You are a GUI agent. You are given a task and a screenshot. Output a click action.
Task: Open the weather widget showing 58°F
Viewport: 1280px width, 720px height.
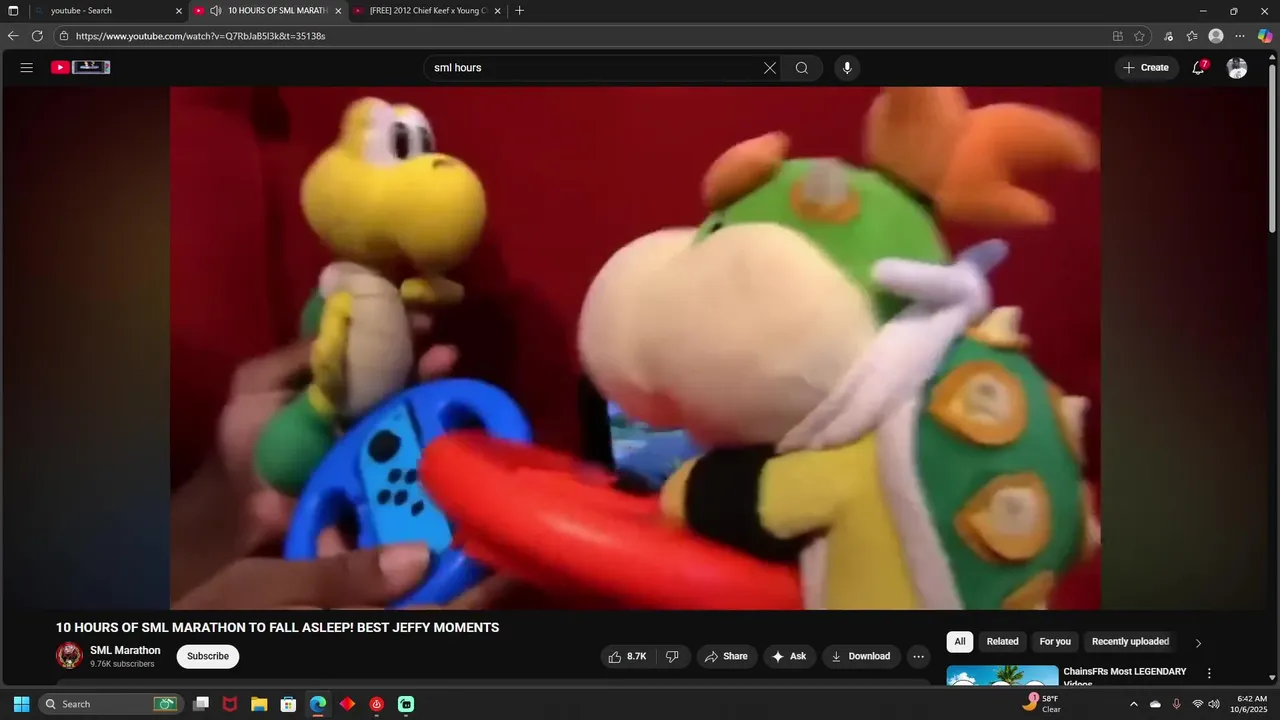tap(1041, 704)
